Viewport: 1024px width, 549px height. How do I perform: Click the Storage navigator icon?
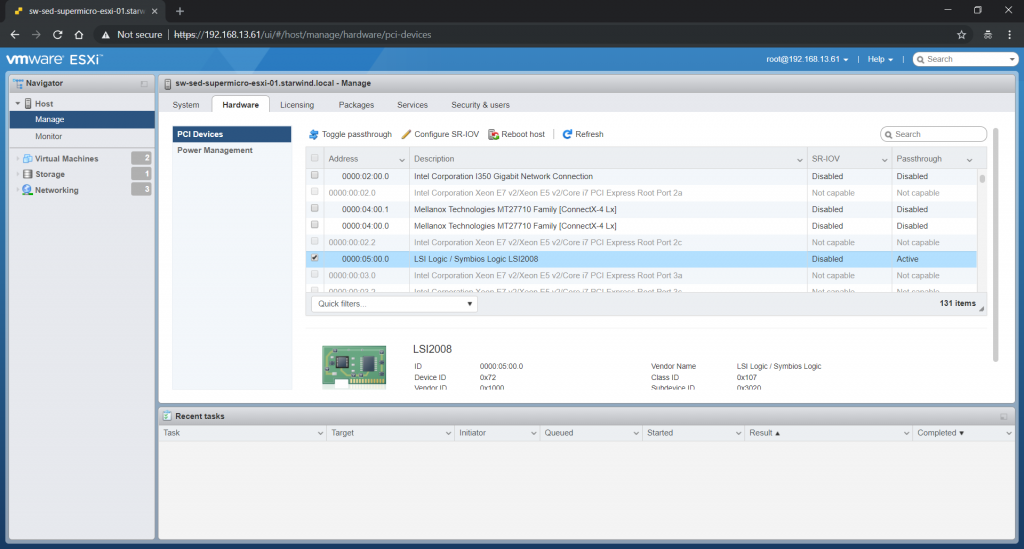[27, 174]
